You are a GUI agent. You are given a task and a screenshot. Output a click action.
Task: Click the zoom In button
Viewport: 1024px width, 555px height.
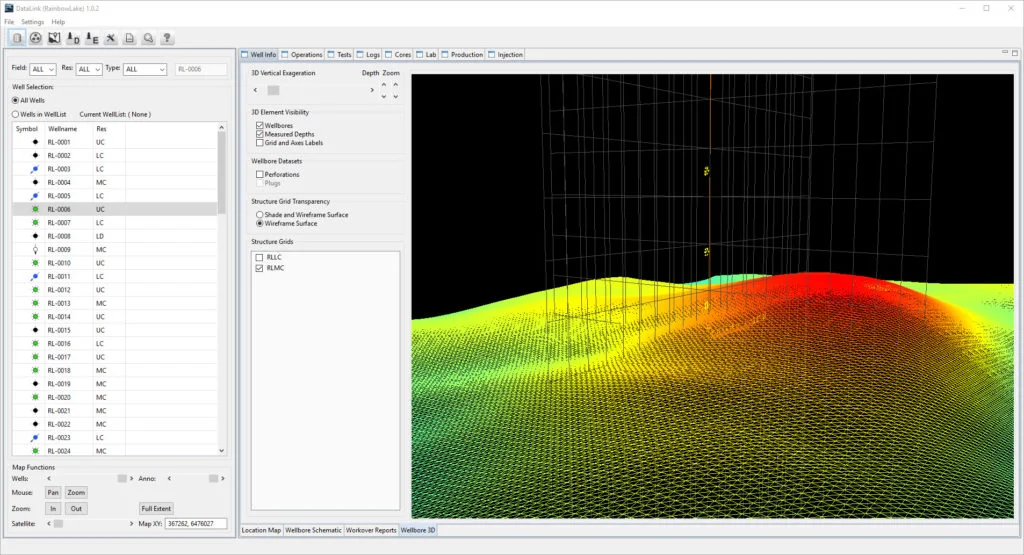tap(53, 509)
